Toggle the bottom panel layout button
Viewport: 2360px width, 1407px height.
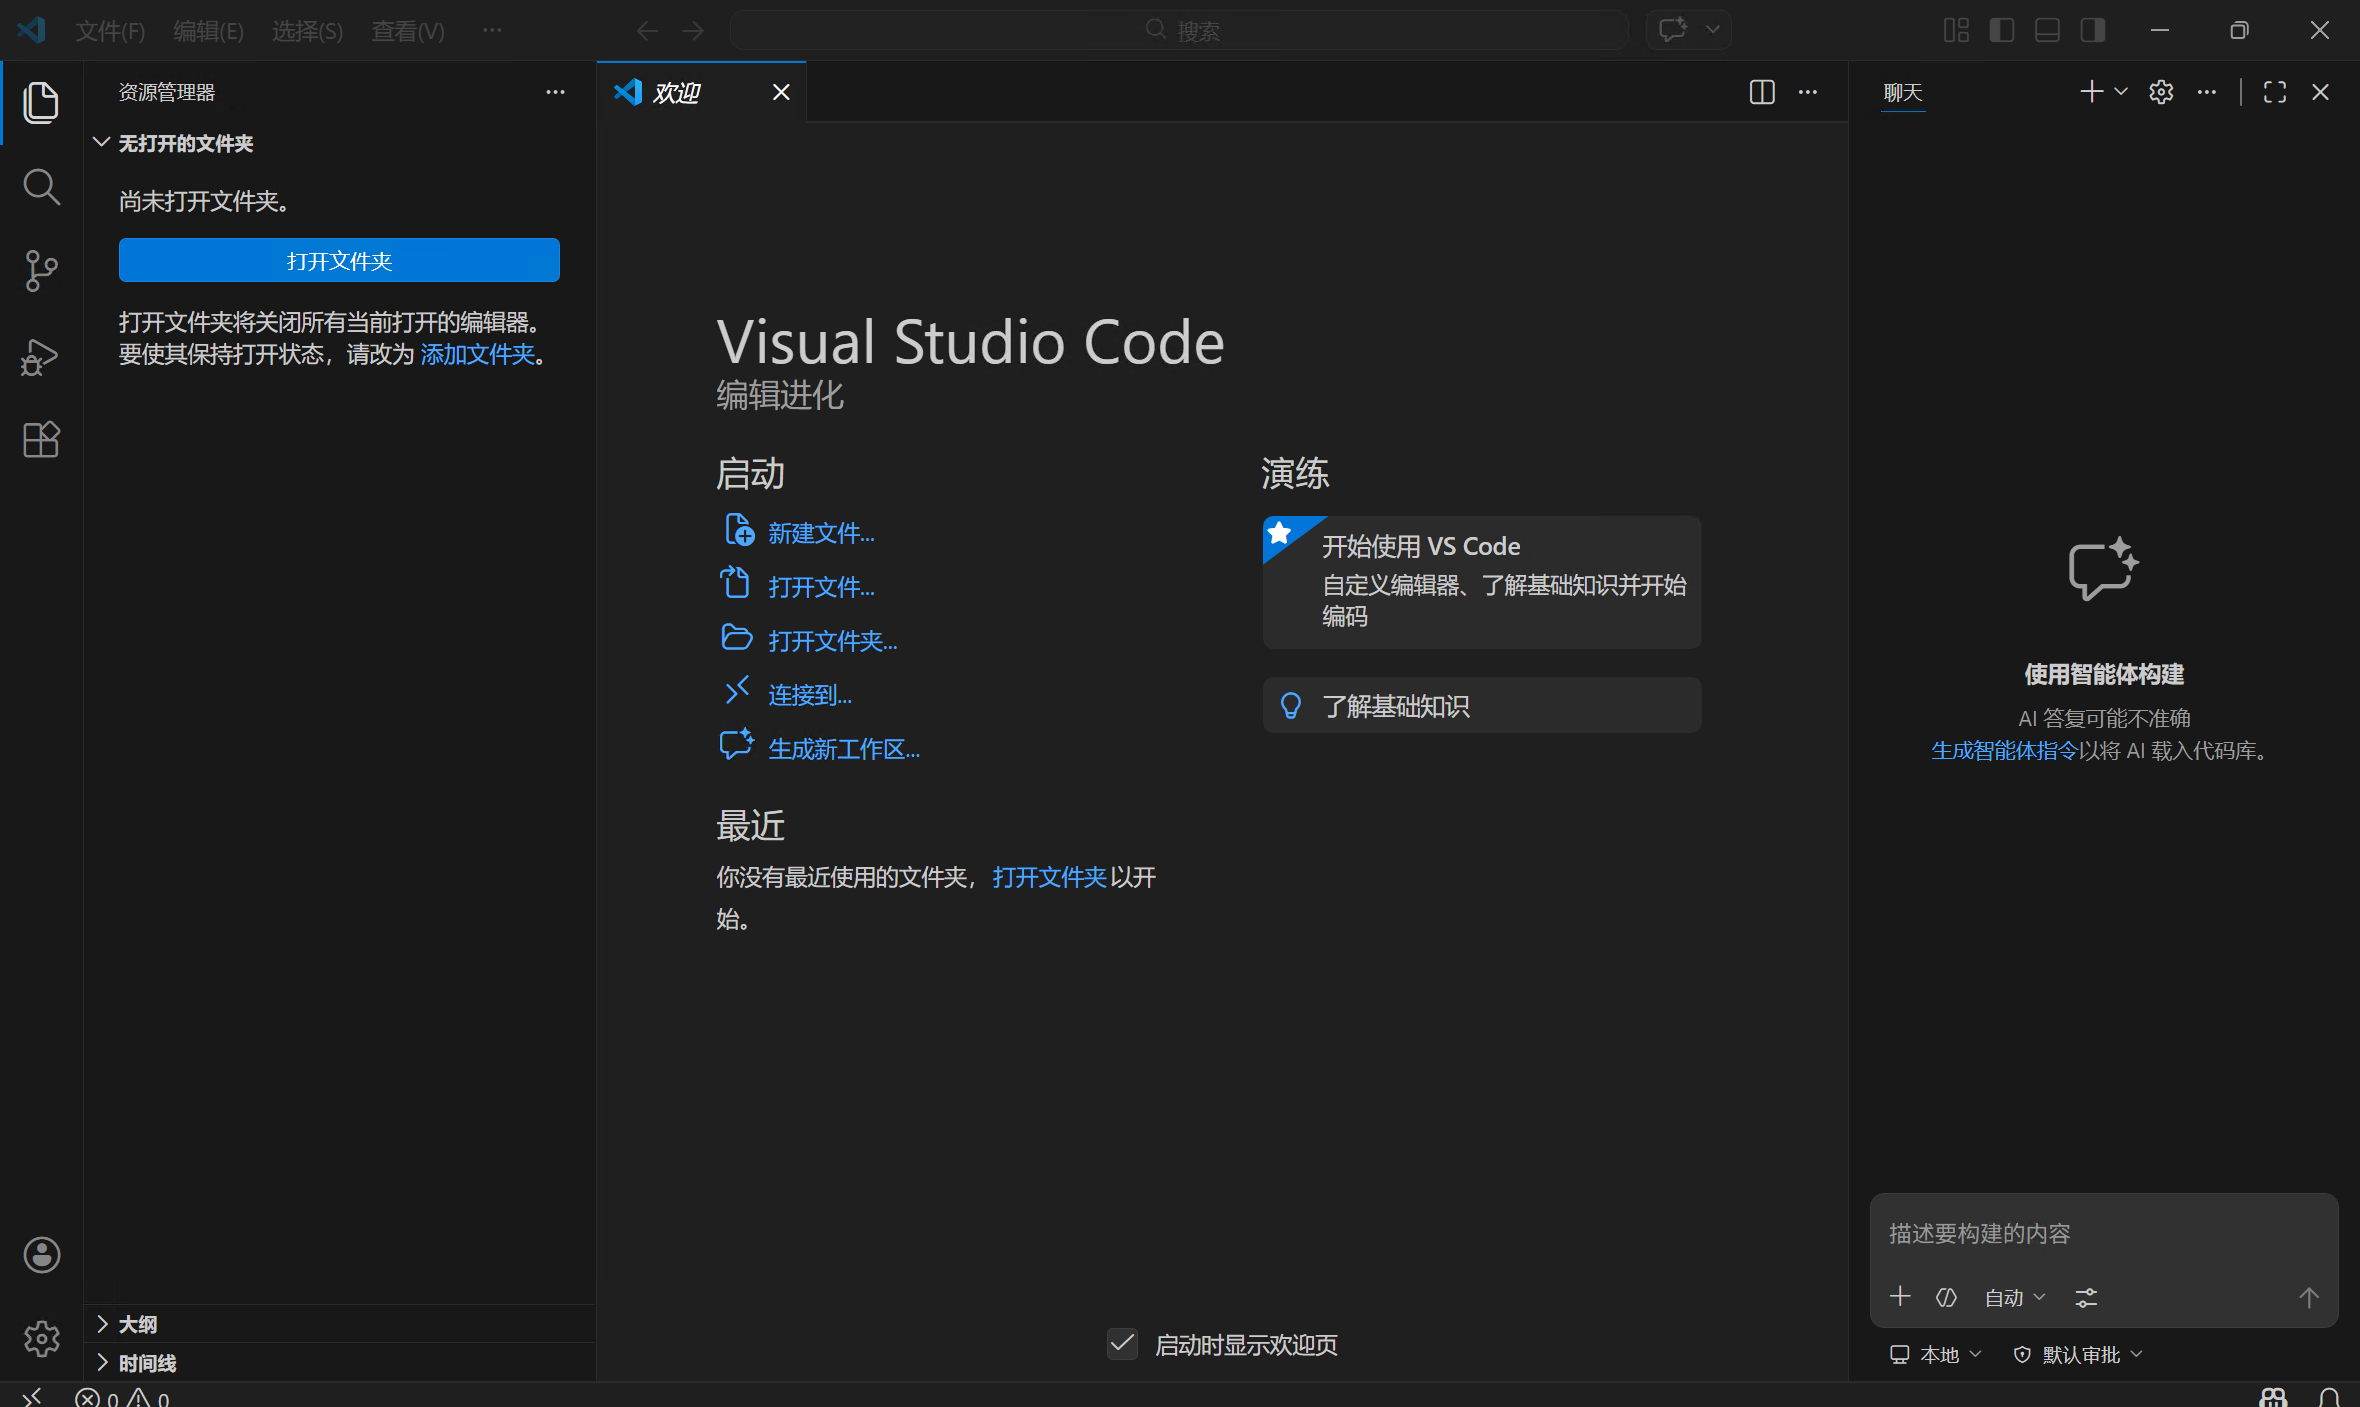2047,30
